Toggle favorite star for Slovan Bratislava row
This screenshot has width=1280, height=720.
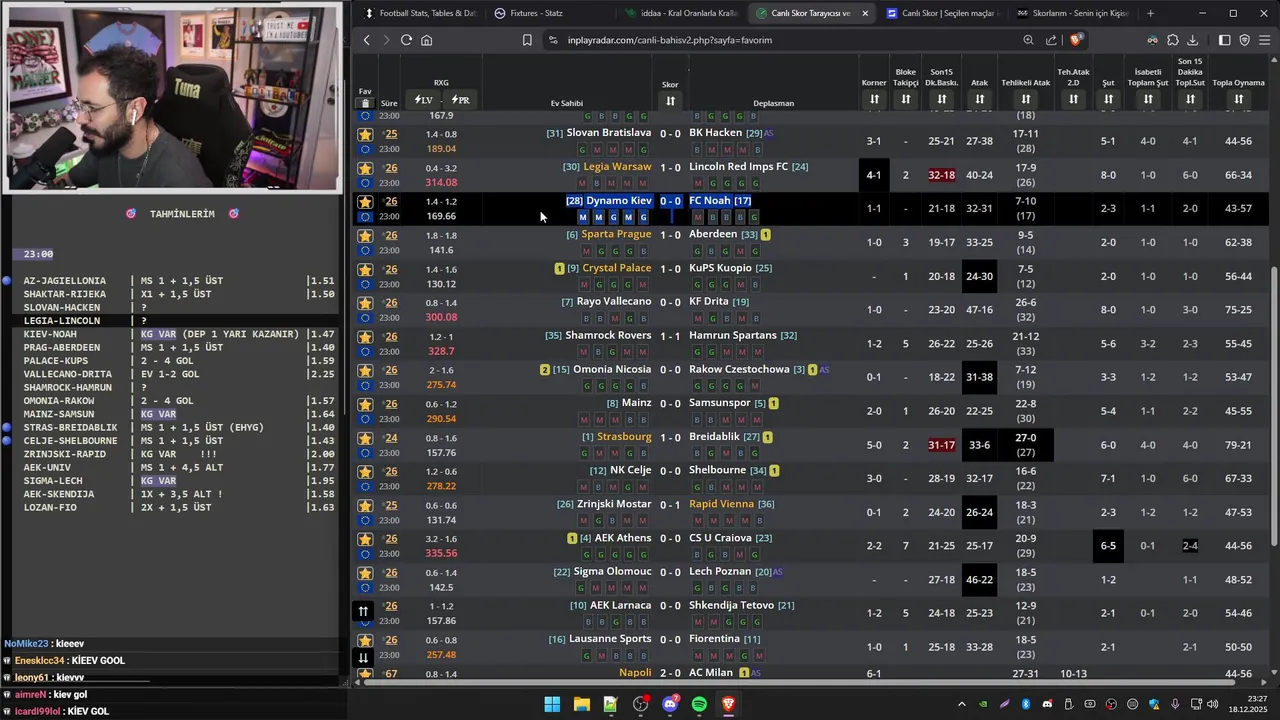tap(365, 134)
